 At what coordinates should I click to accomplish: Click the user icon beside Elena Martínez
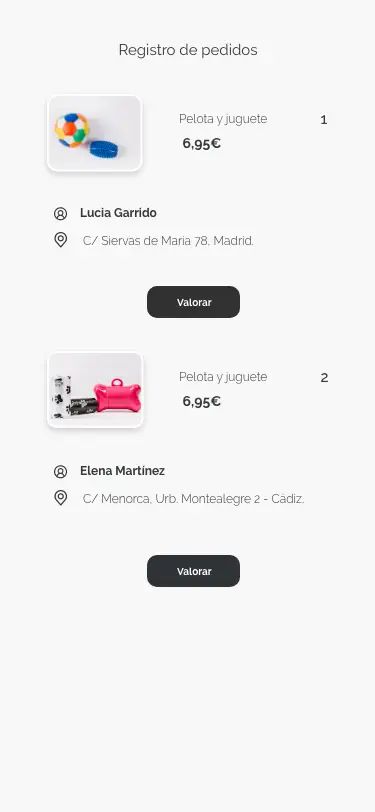tap(61, 471)
